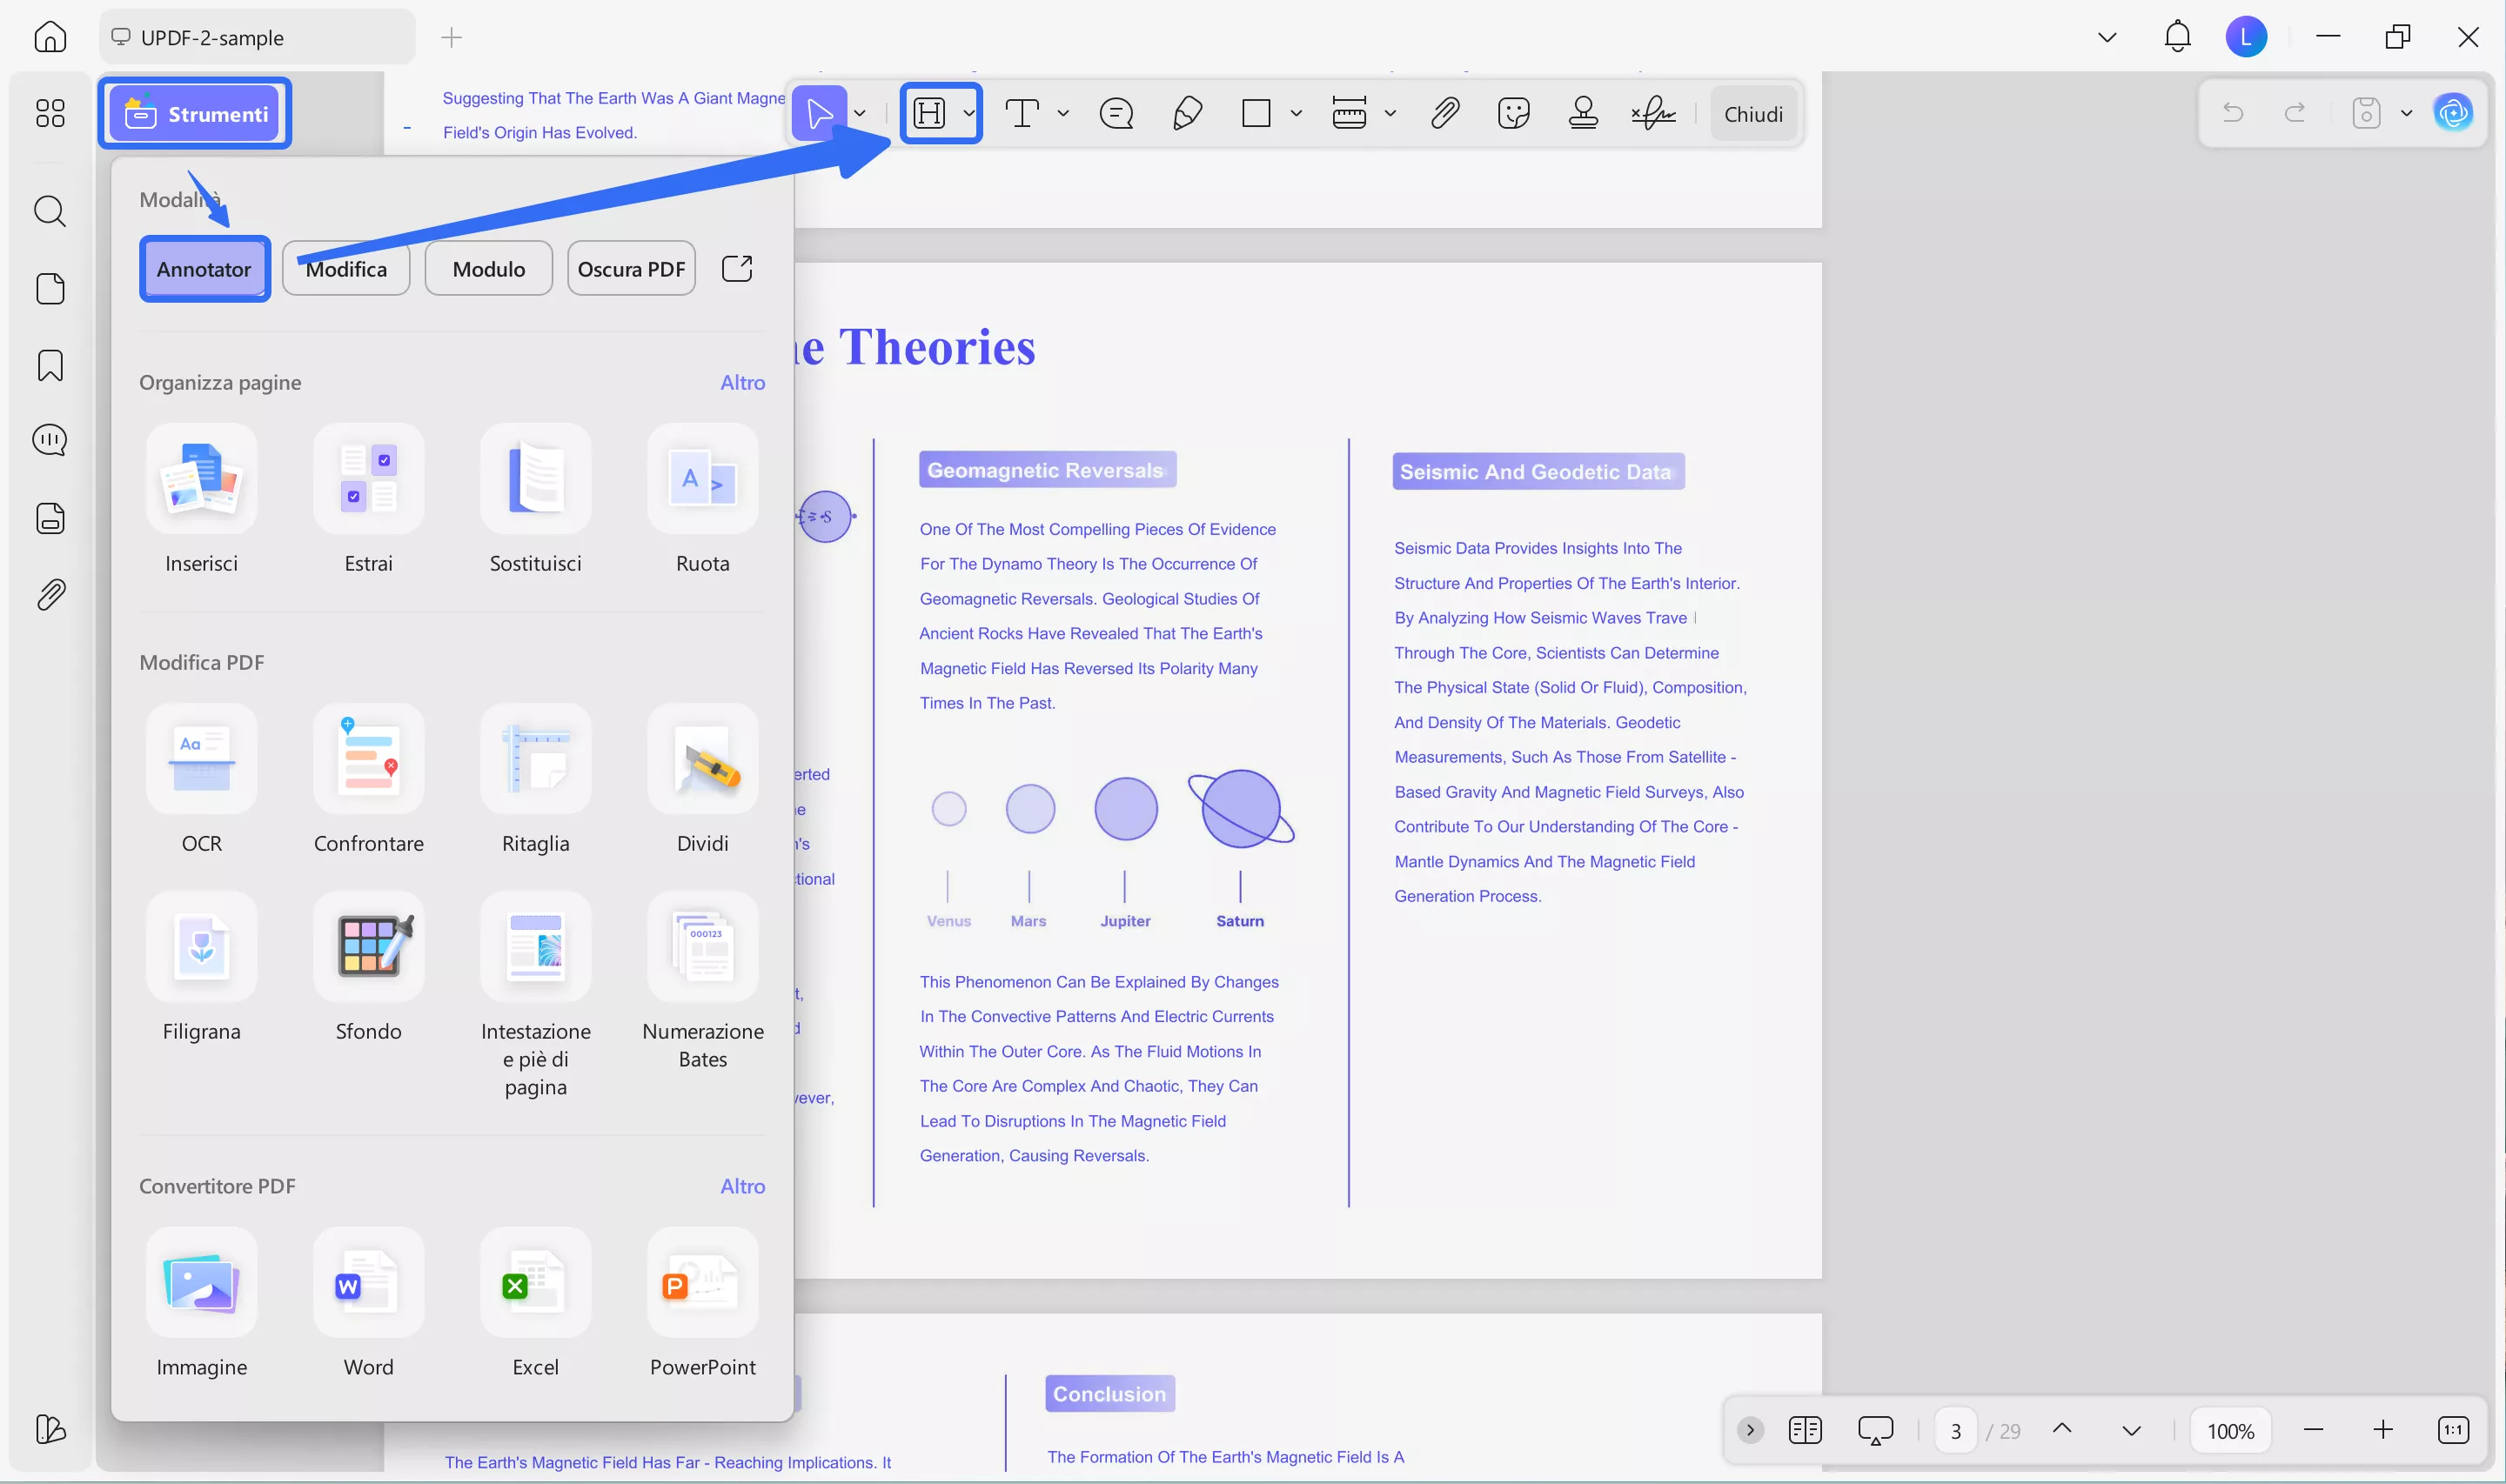This screenshot has width=2506, height=1484.
Task: Expand the highlight tool dropdown arrow
Action: 969,113
